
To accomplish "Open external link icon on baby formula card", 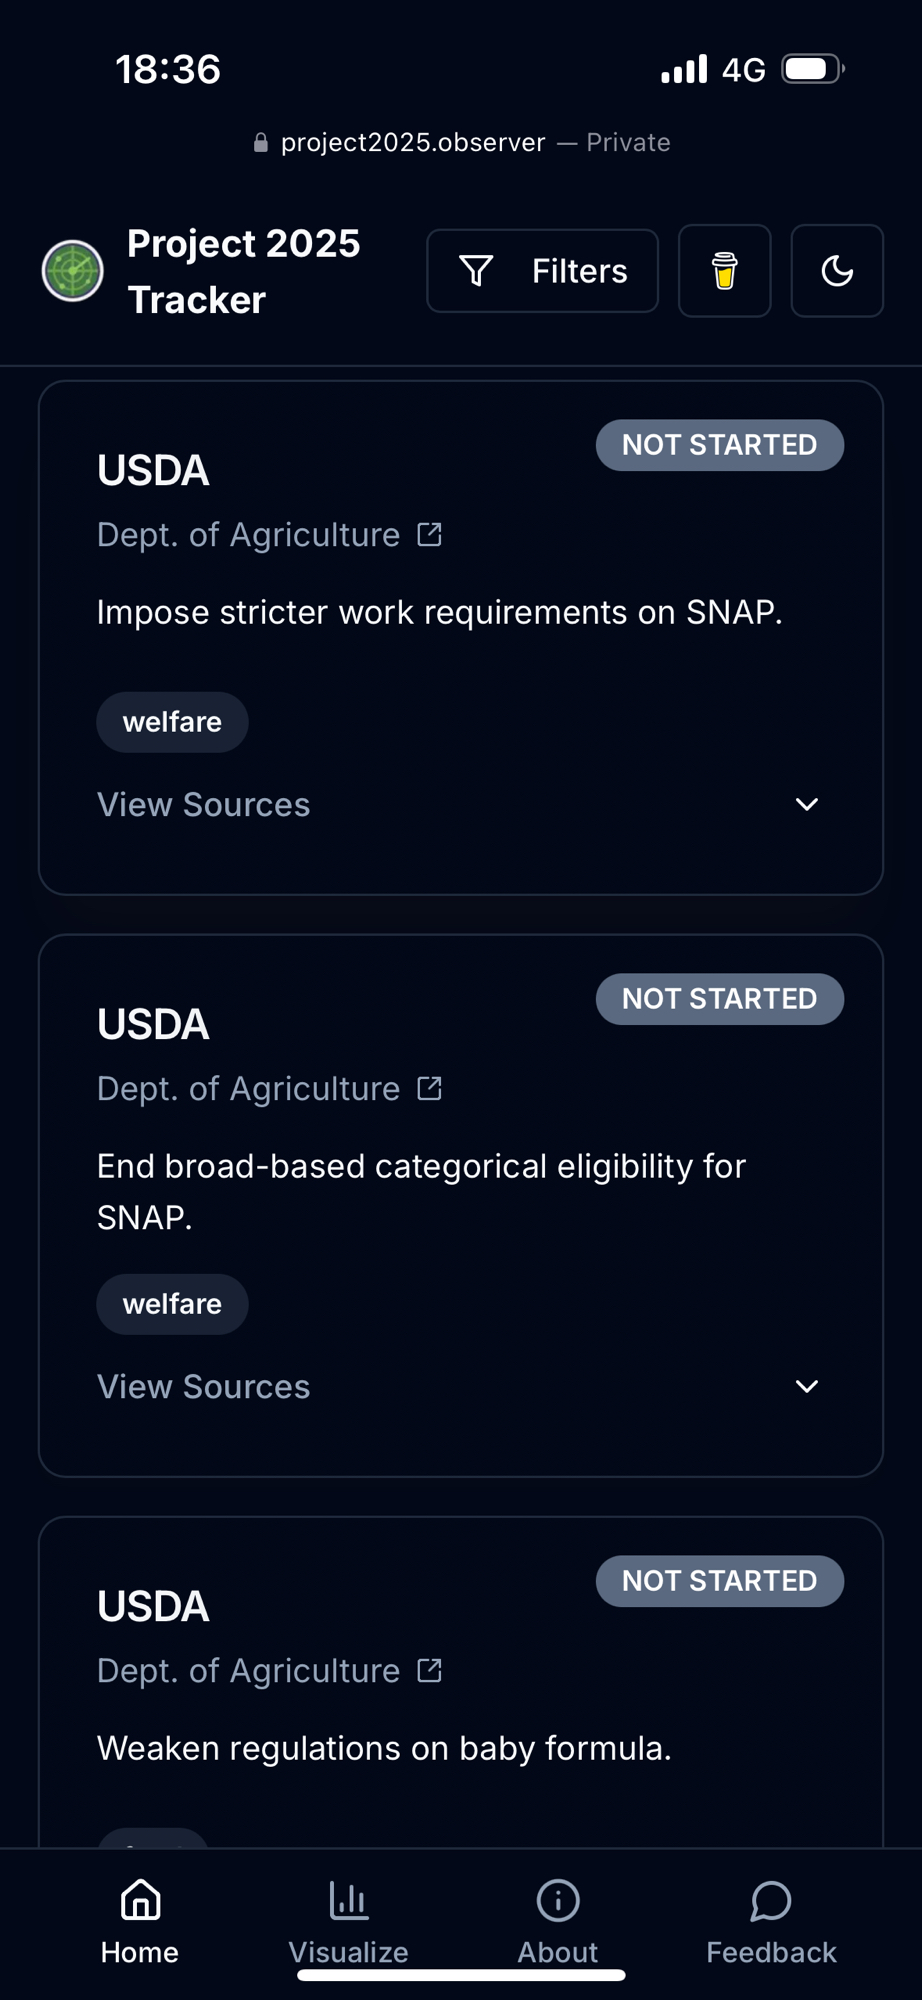I will click(429, 1671).
